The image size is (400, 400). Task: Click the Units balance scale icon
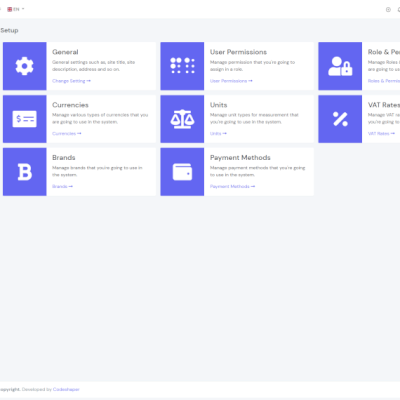click(182, 119)
